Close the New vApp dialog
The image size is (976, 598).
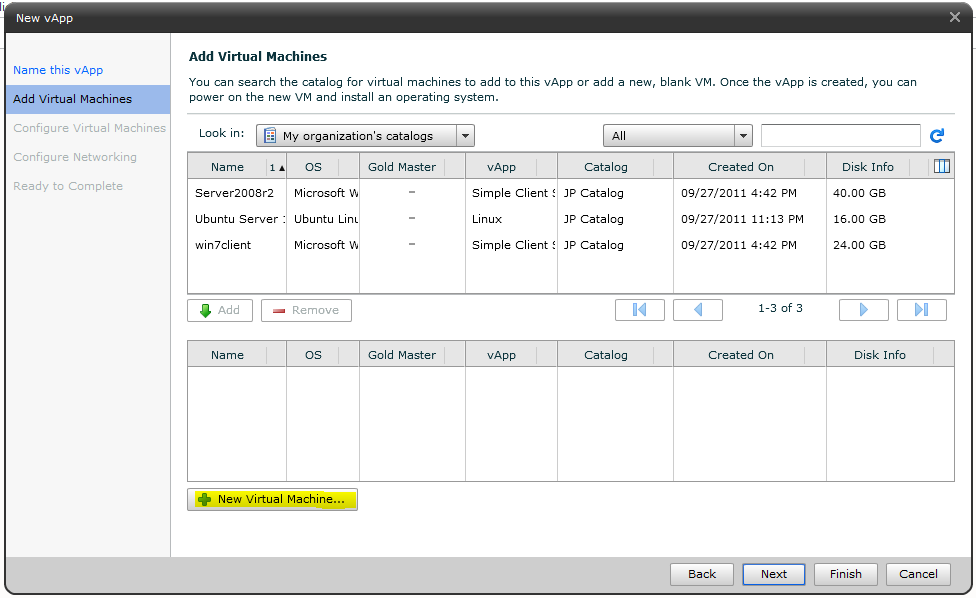[x=955, y=17]
